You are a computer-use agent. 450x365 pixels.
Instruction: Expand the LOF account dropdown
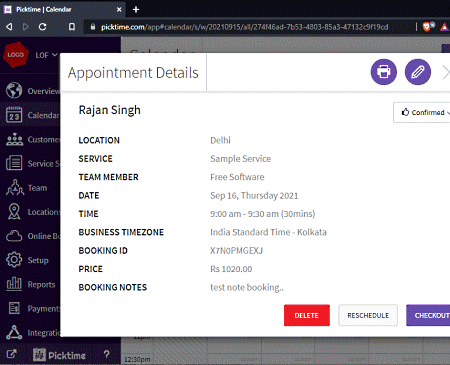(x=46, y=55)
